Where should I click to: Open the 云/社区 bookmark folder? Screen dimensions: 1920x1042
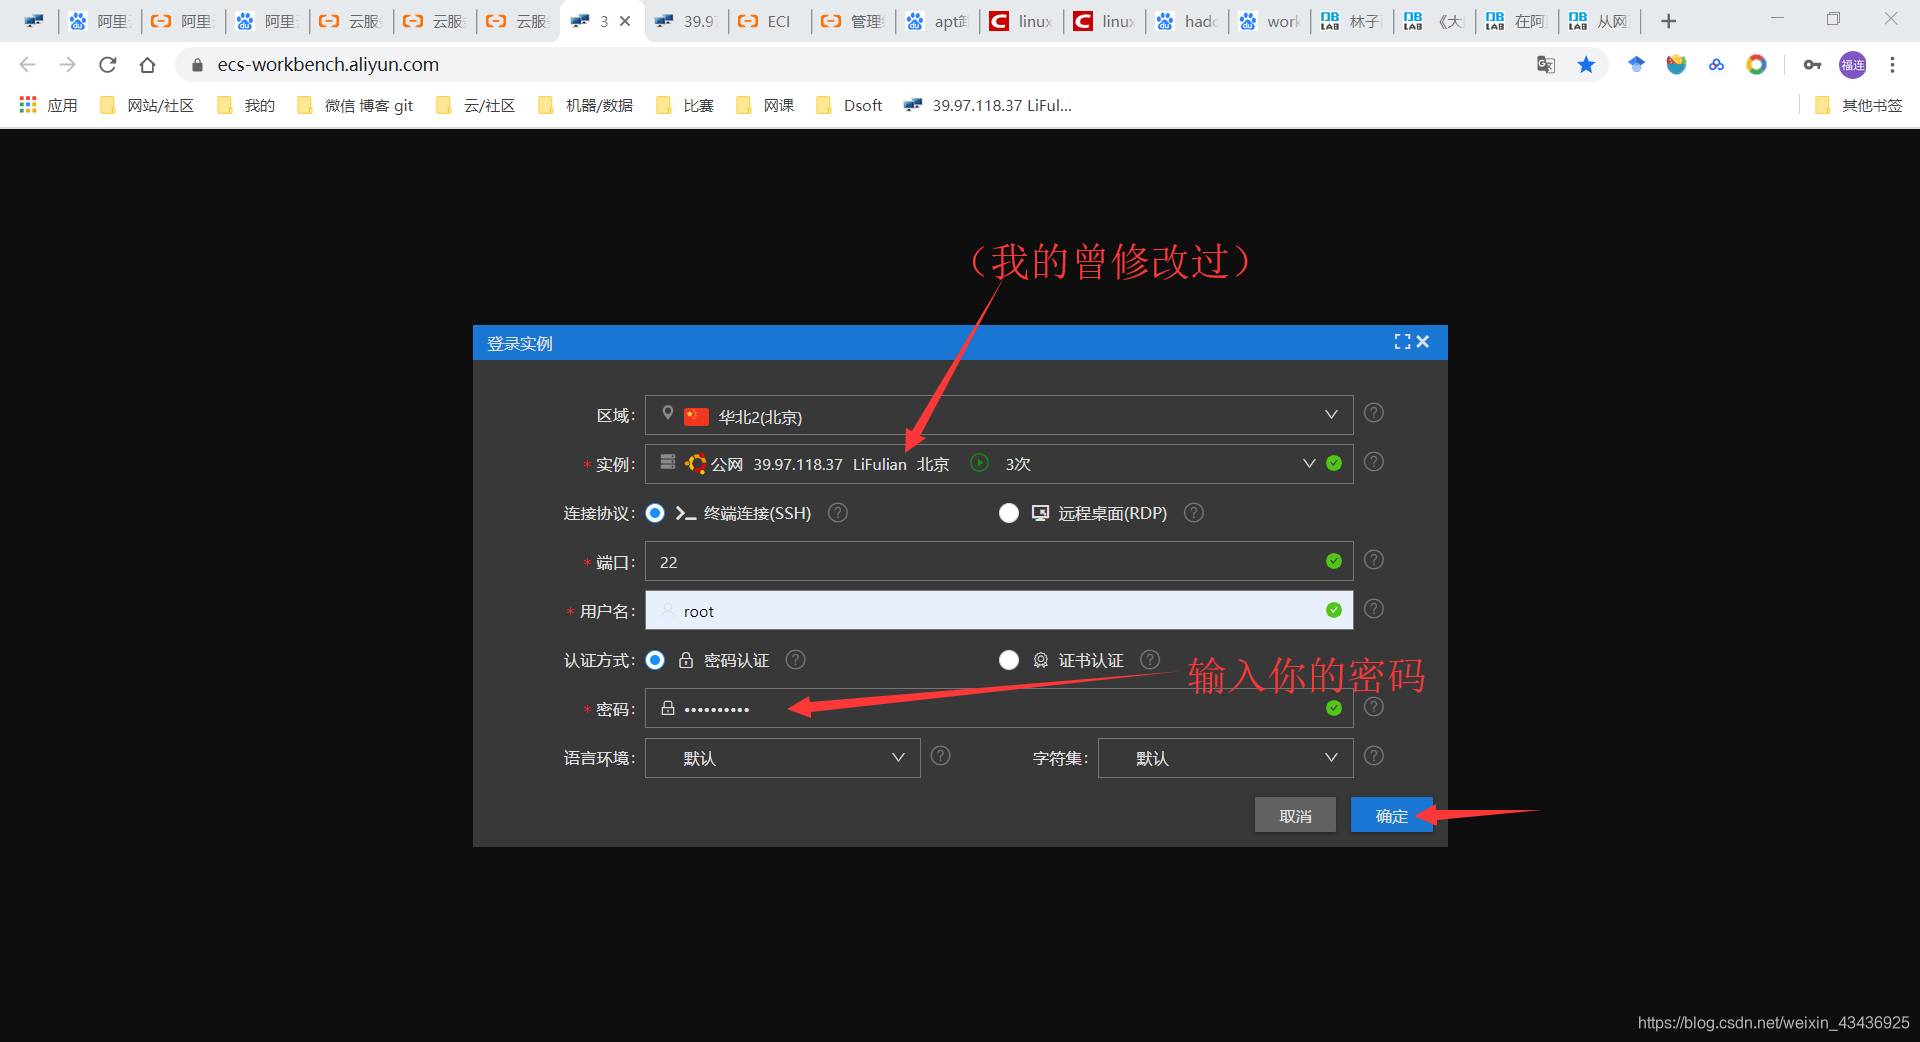(476, 105)
